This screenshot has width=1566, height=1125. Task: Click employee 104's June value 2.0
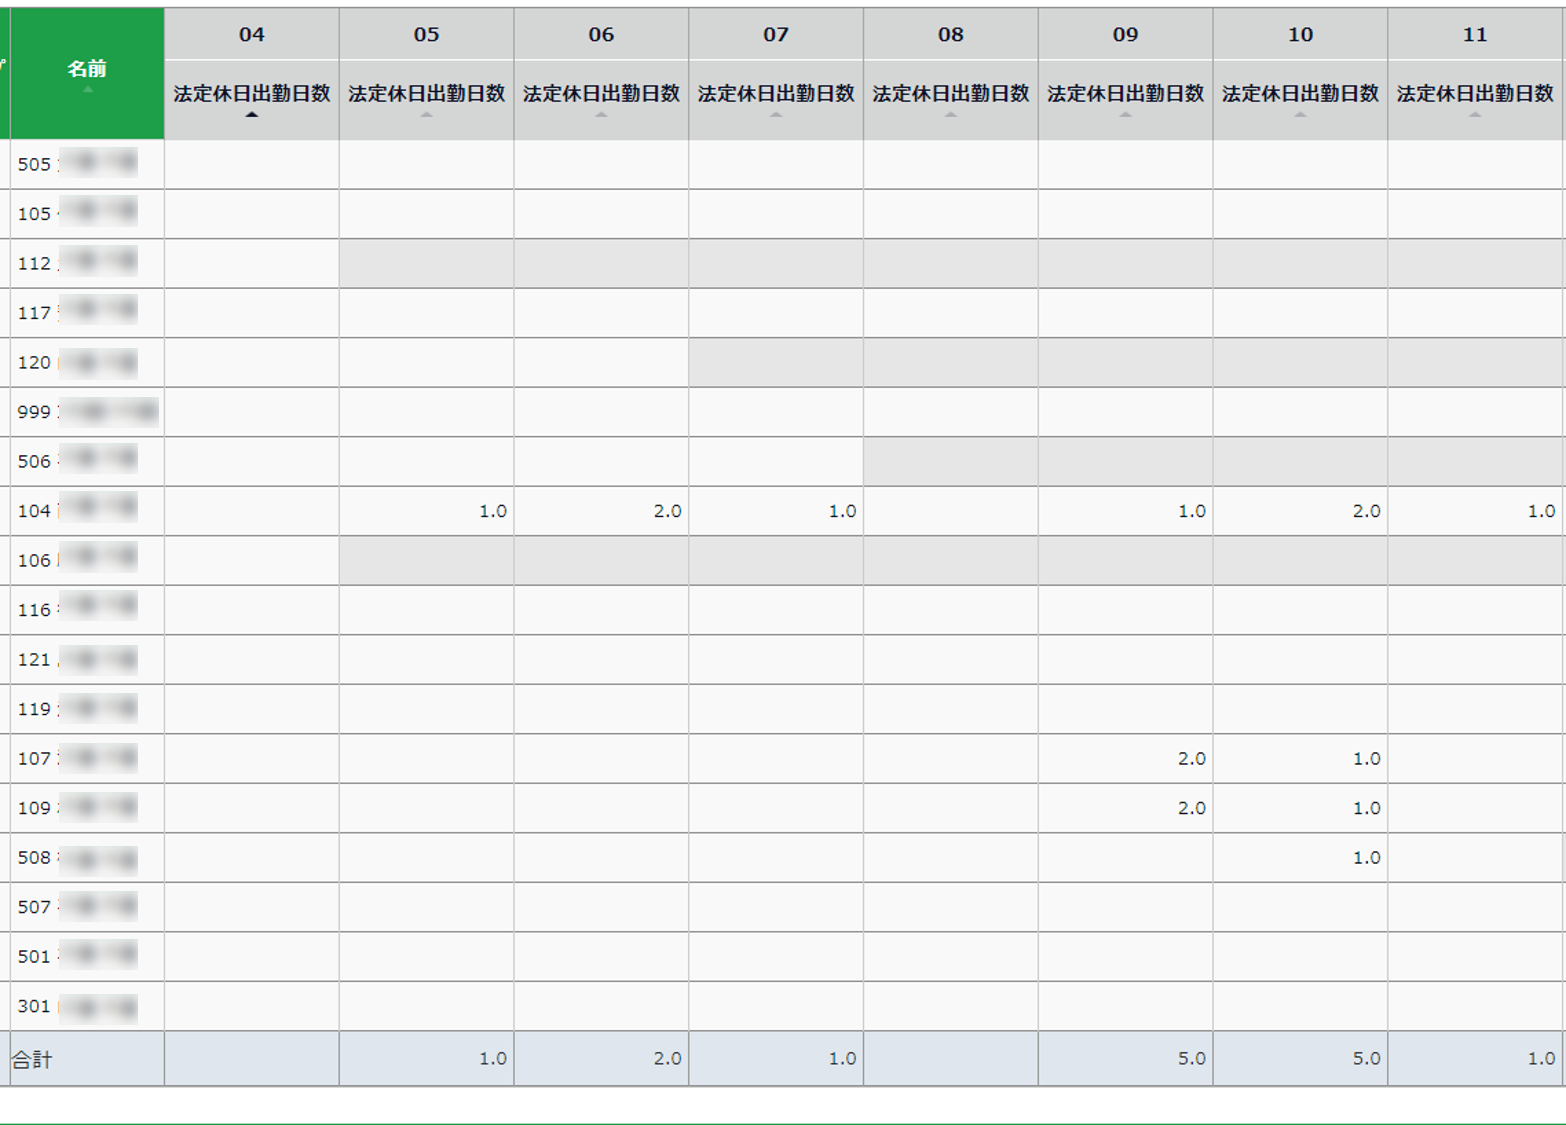point(601,511)
